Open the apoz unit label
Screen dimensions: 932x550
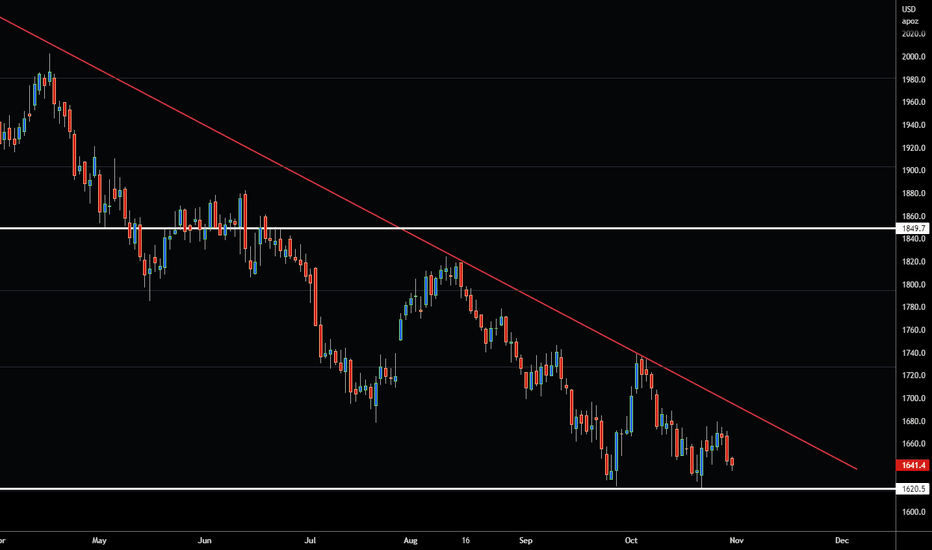910,21
